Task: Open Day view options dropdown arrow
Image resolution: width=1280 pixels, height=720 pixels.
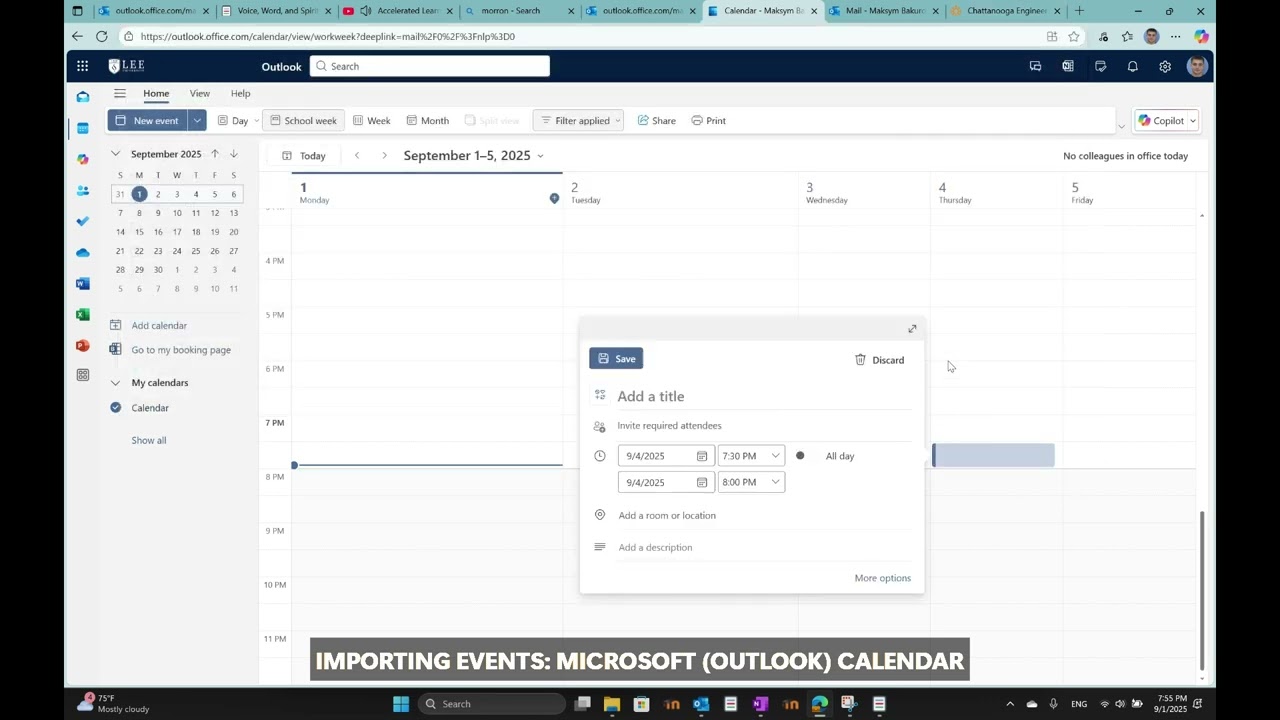Action: click(257, 120)
